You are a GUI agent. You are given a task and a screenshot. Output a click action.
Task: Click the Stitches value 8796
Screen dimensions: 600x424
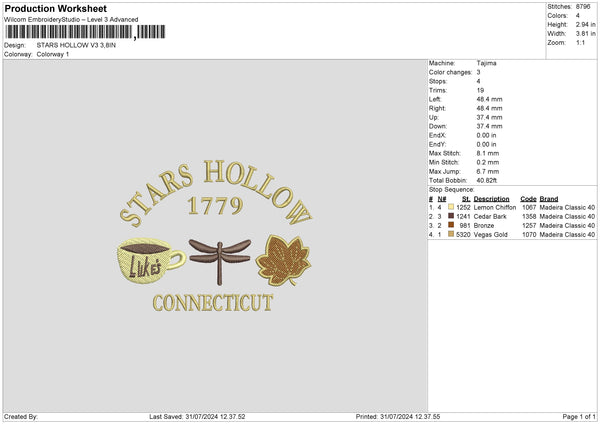pos(583,7)
